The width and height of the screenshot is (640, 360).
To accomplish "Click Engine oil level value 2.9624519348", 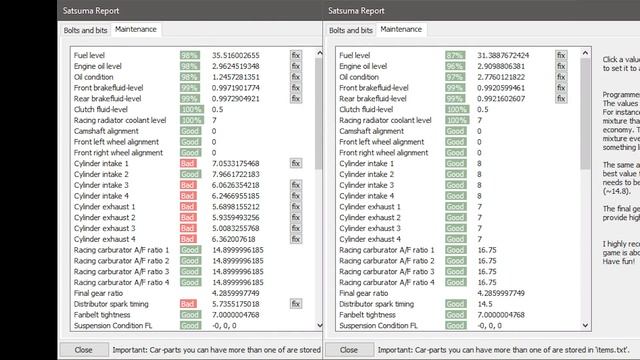I will point(236,66).
